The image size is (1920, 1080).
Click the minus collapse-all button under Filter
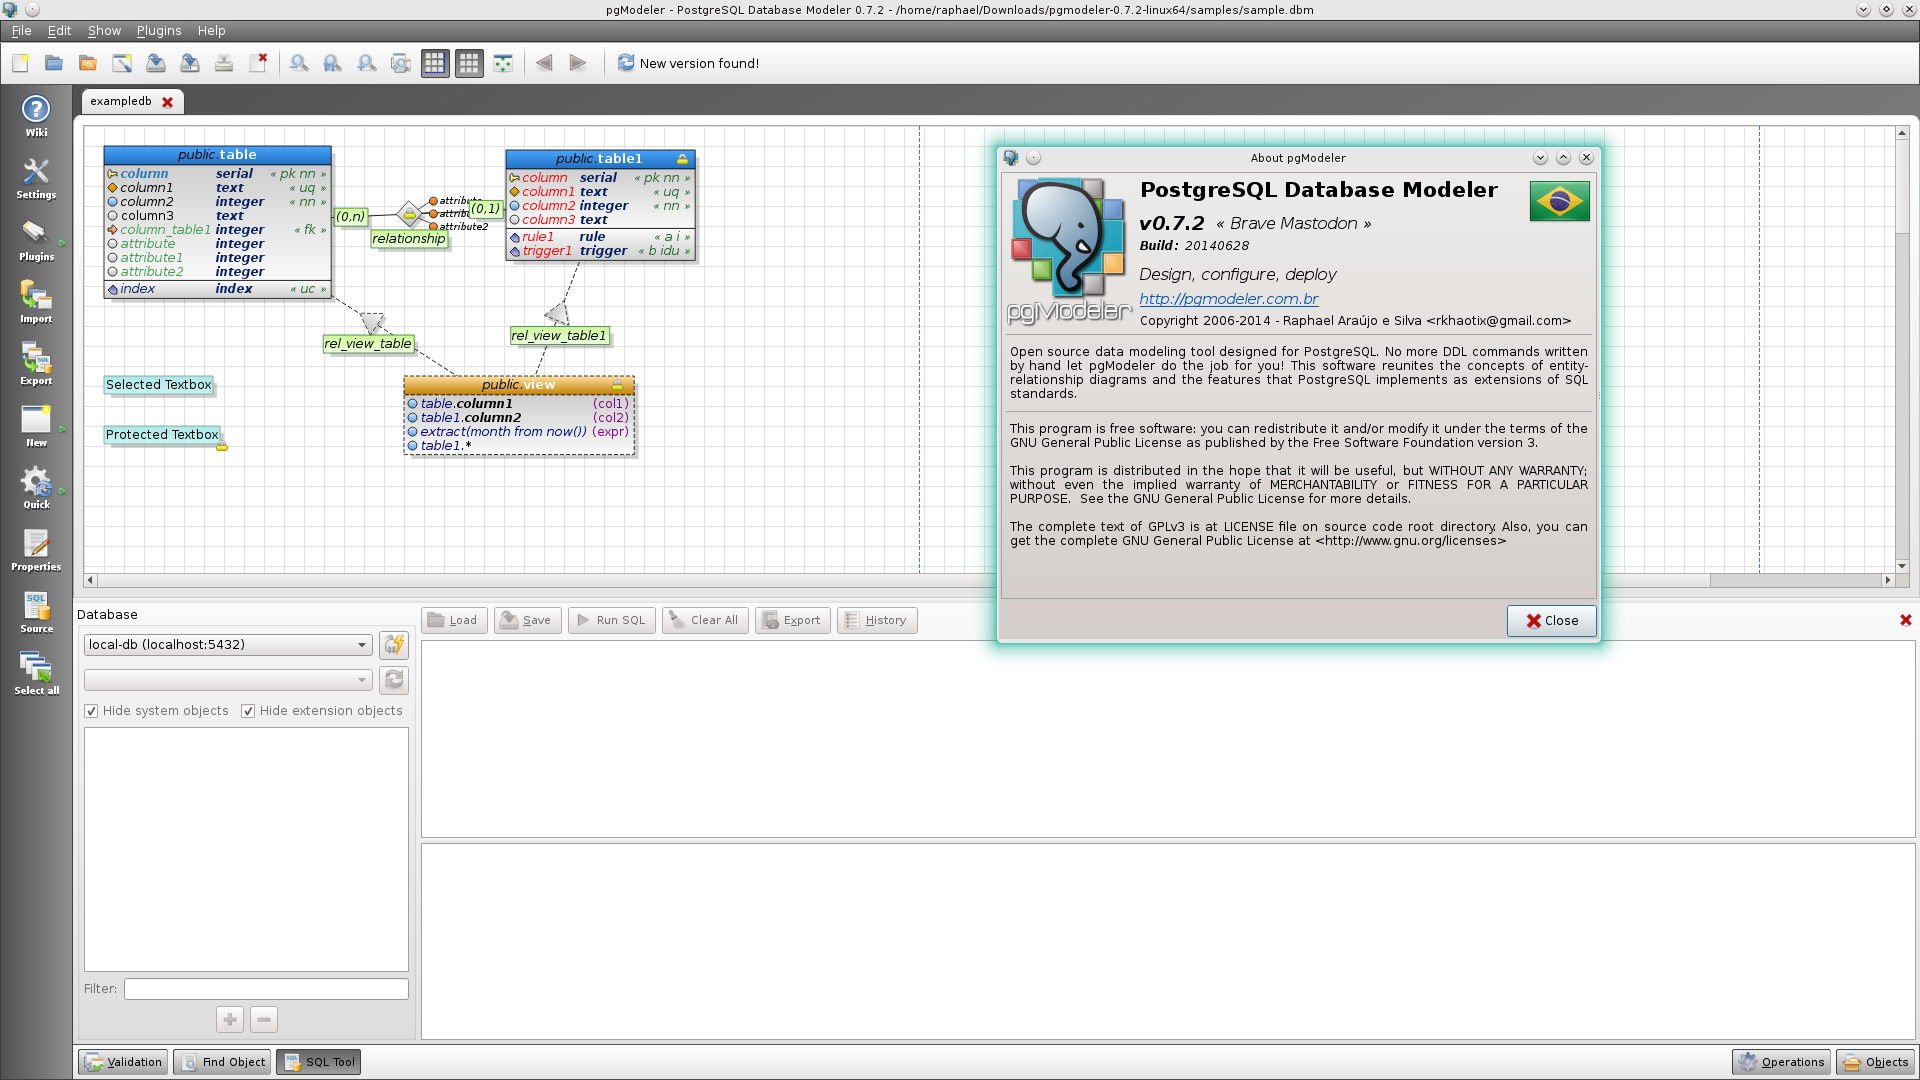[264, 1019]
